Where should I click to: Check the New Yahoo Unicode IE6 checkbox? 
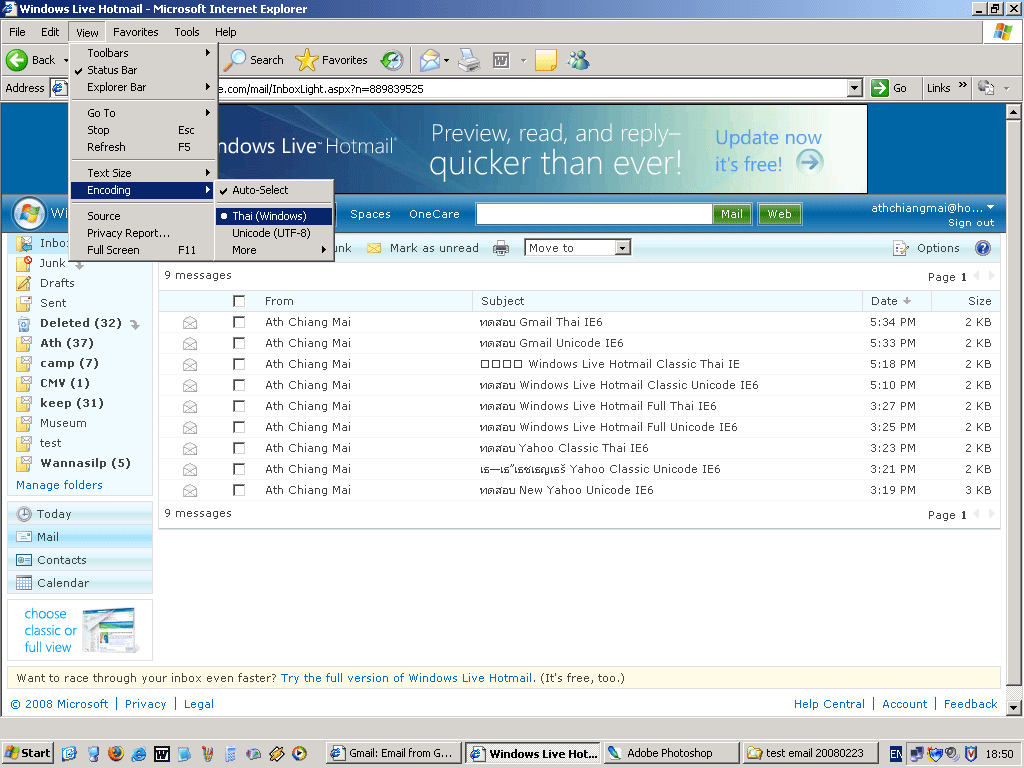click(x=239, y=490)
